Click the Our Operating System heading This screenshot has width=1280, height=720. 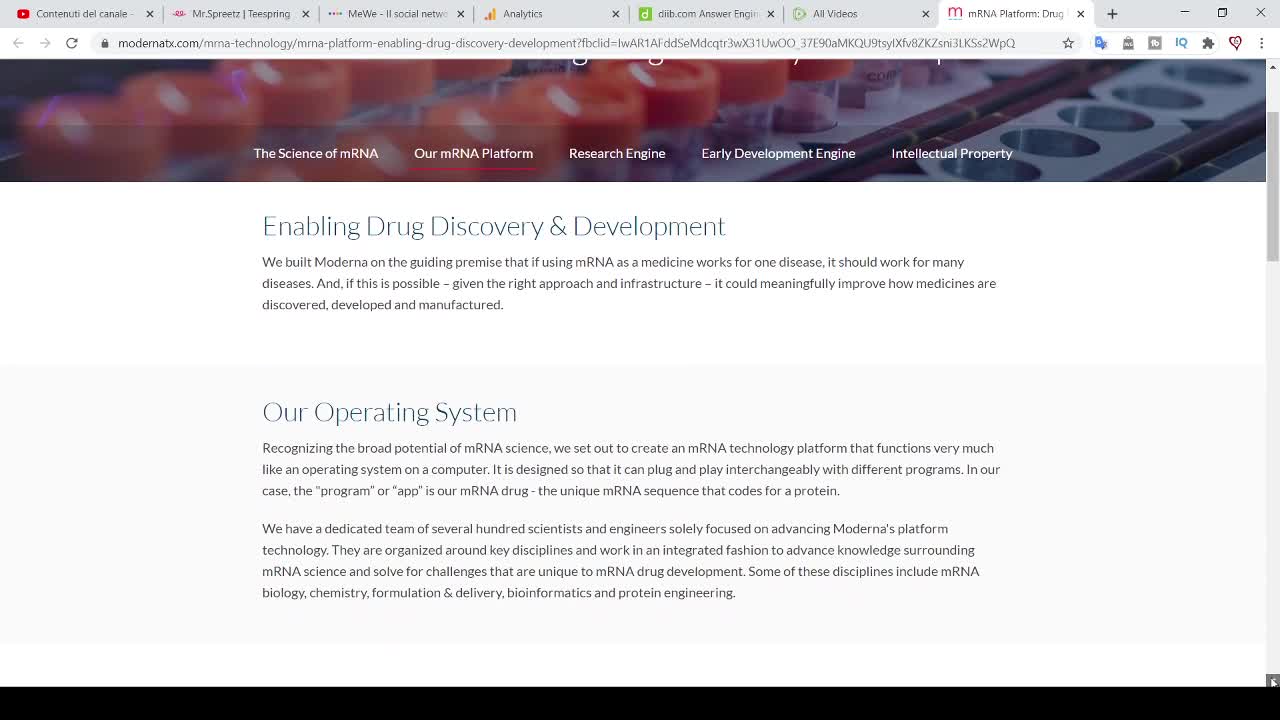click(x=390, y=412)
